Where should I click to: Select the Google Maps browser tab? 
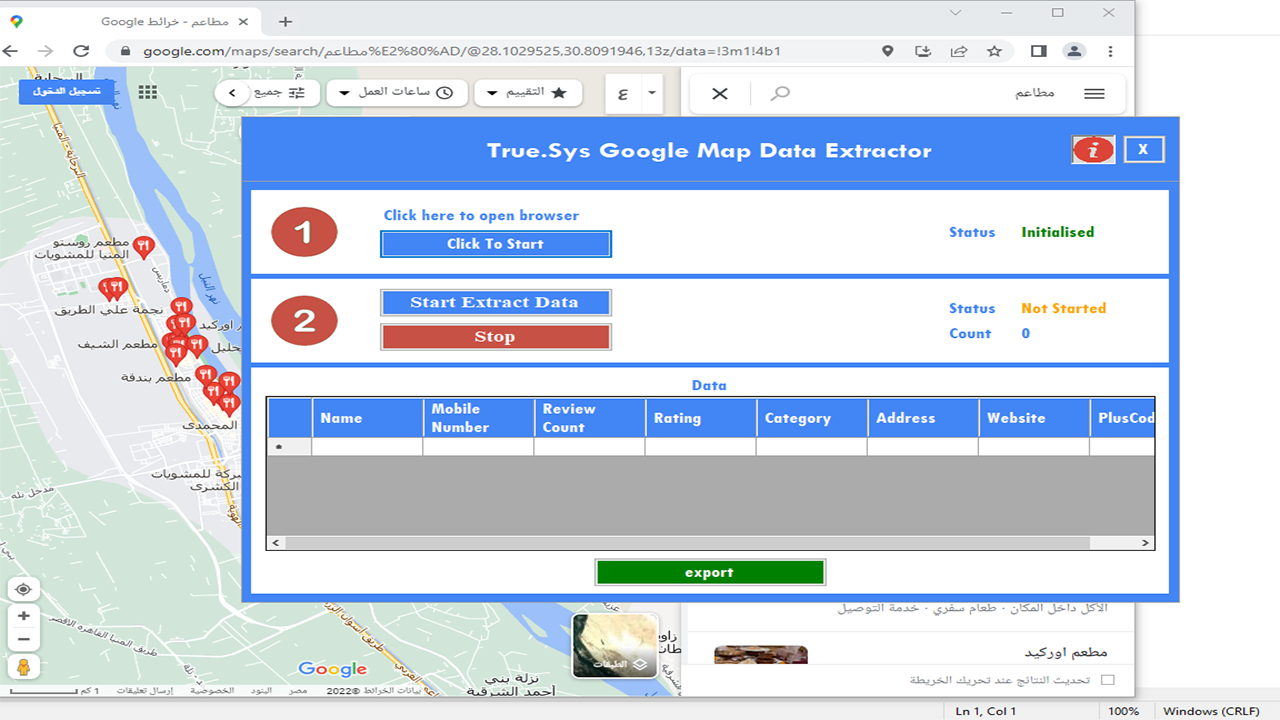165,21
